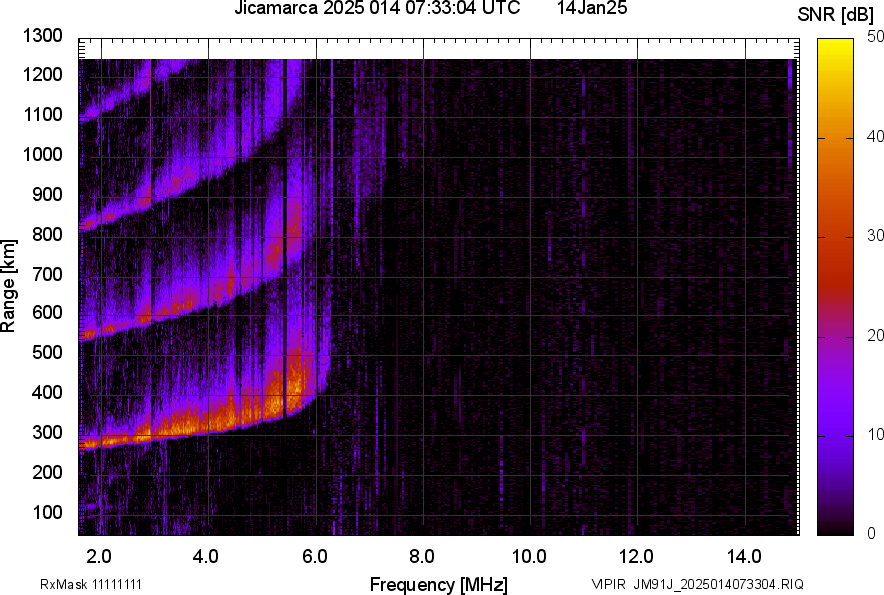Click the range tick label '100'
The height and width of the screenshot is (595, 884).
[x=47, y=512]
